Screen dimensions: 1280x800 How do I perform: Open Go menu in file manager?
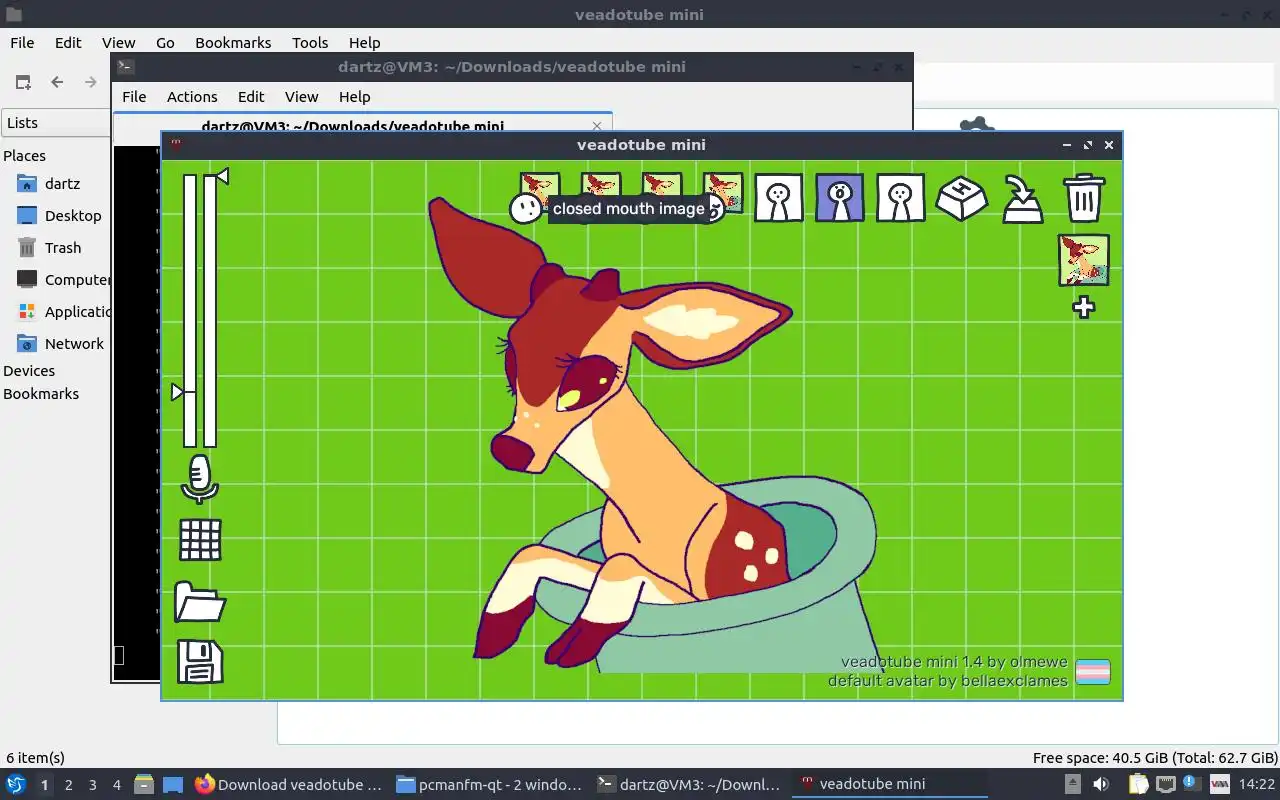[165, 43]
